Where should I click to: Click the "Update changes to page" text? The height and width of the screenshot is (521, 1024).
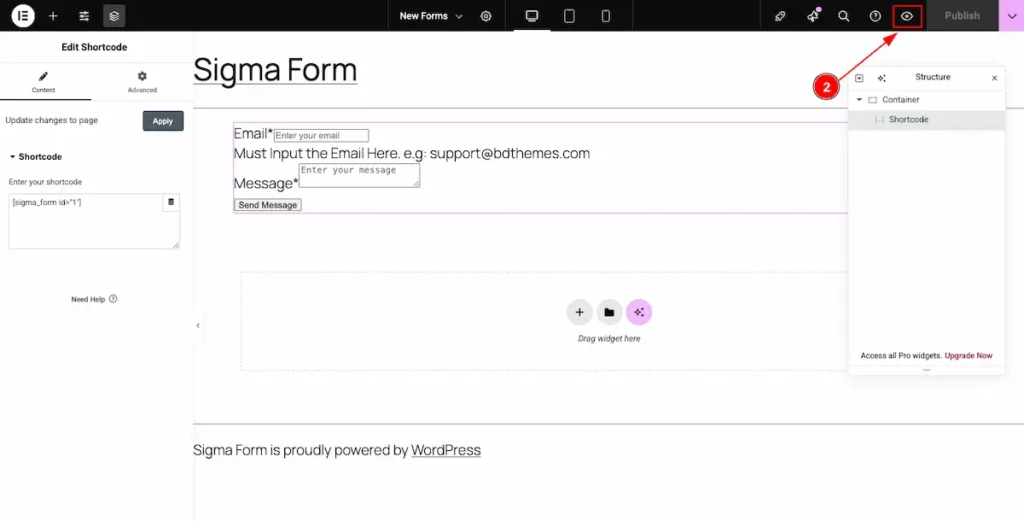[x=52, y=120]
